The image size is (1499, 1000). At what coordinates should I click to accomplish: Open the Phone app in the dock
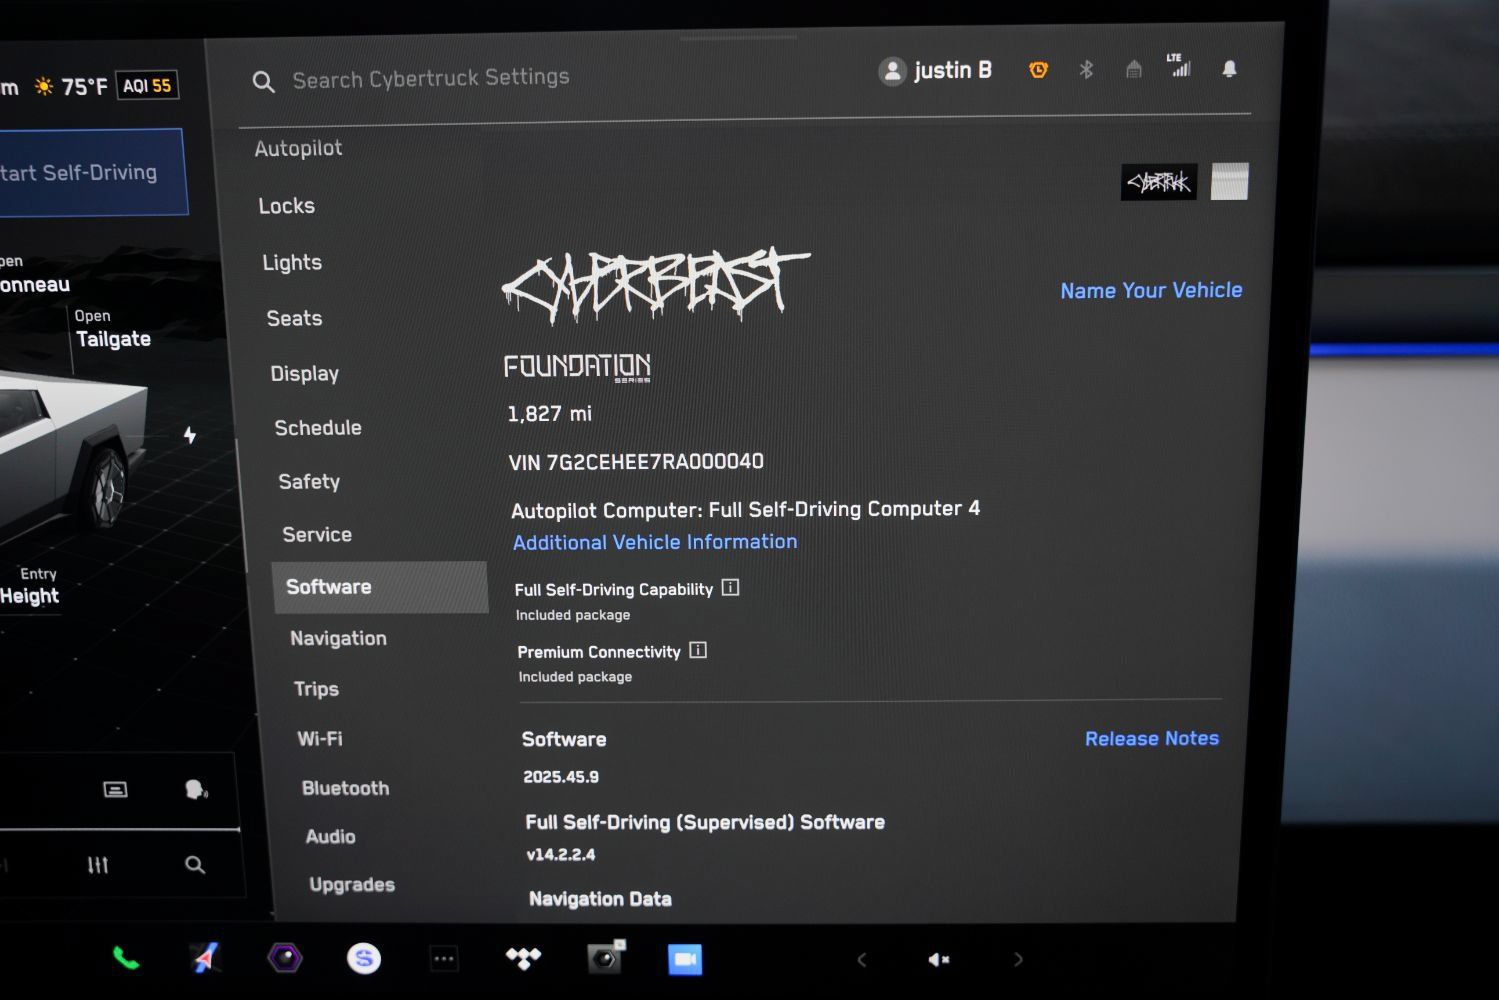click(x=126, y=958)
